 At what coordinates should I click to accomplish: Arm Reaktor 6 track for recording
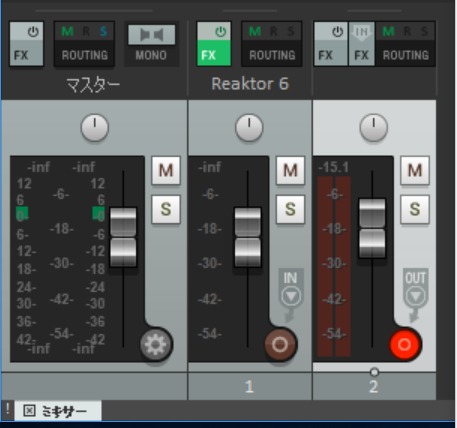pyautogui.click(x=280, y=344)
